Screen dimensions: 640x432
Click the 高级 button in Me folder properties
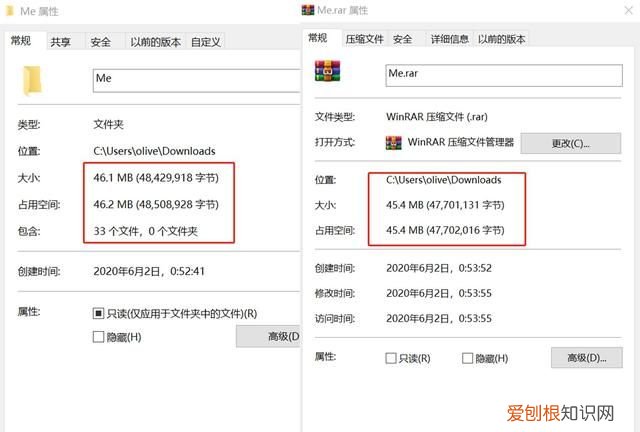tap(269, 336)
